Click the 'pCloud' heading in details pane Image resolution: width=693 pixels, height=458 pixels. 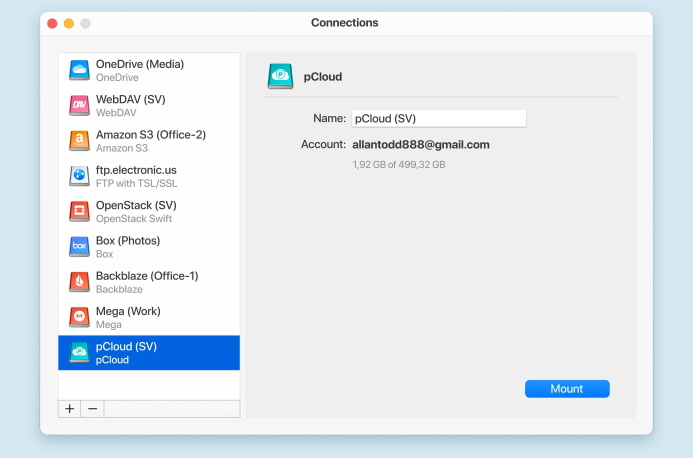[323, 77]
